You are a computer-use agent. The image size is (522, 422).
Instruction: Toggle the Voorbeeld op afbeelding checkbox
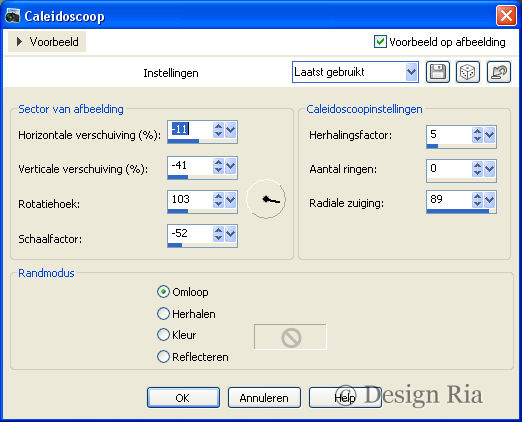(380, 42)
